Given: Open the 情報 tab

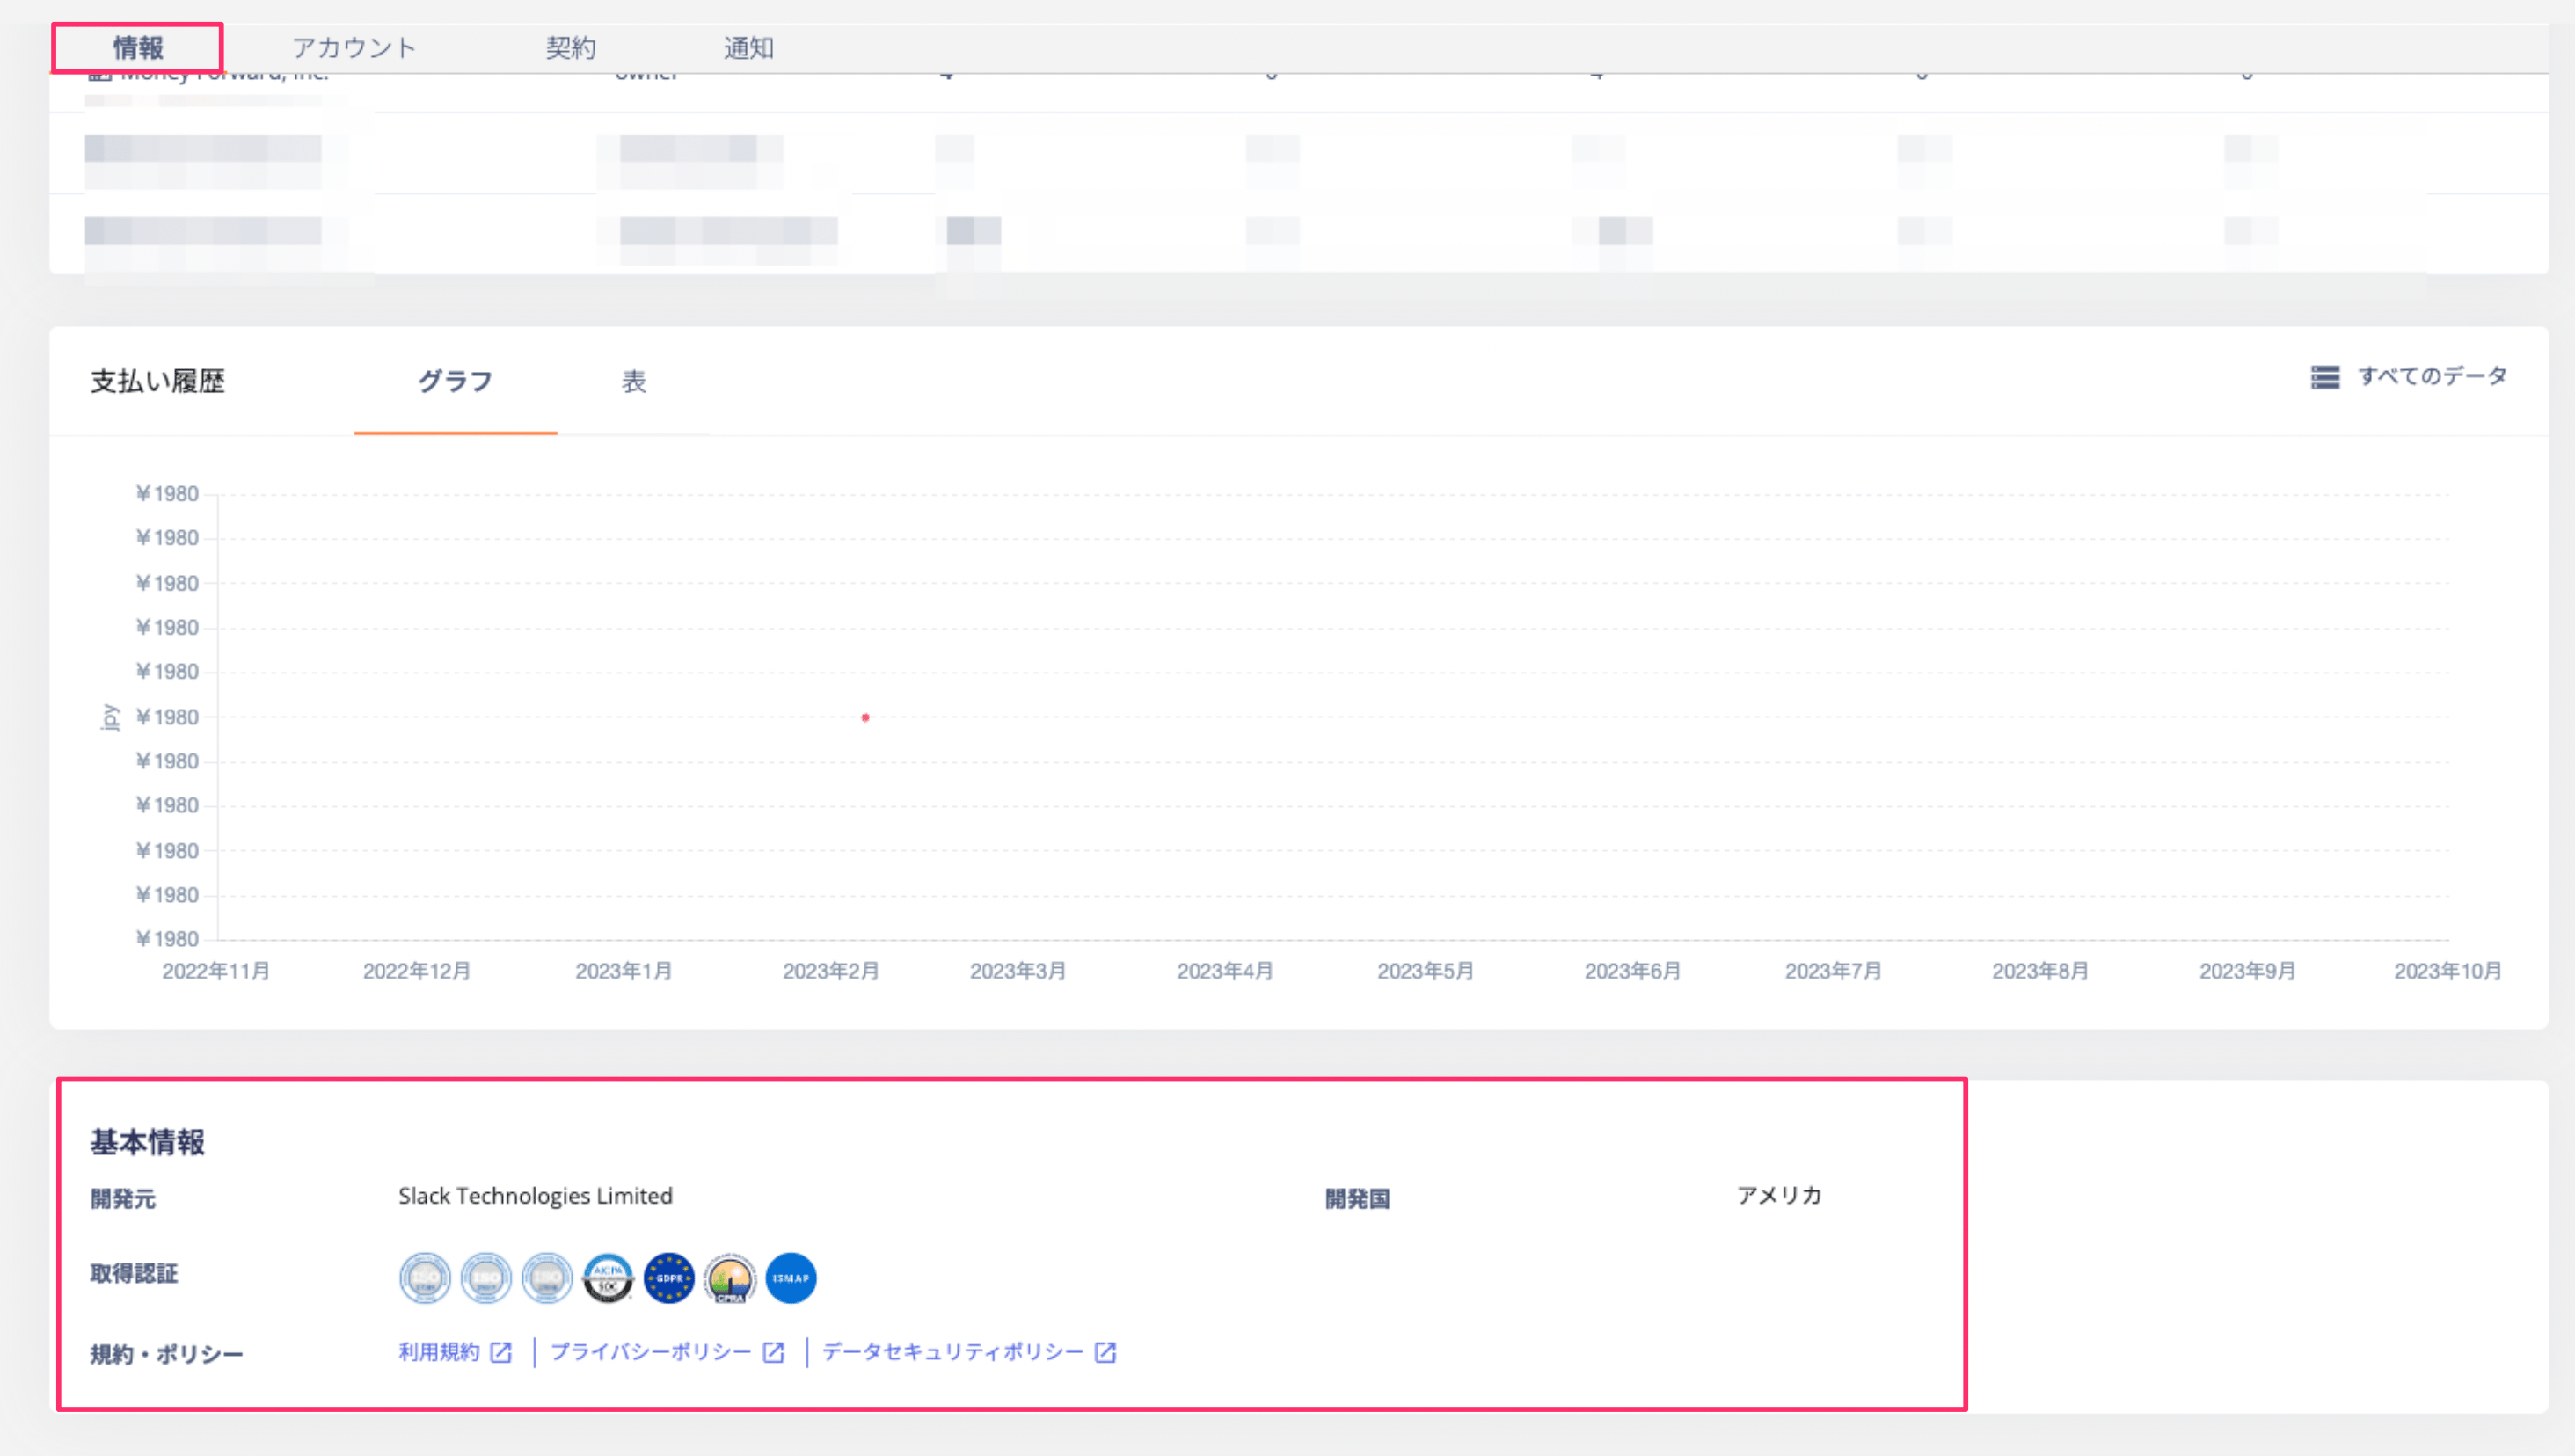Looking at the screenshot, I should [138, 48].
